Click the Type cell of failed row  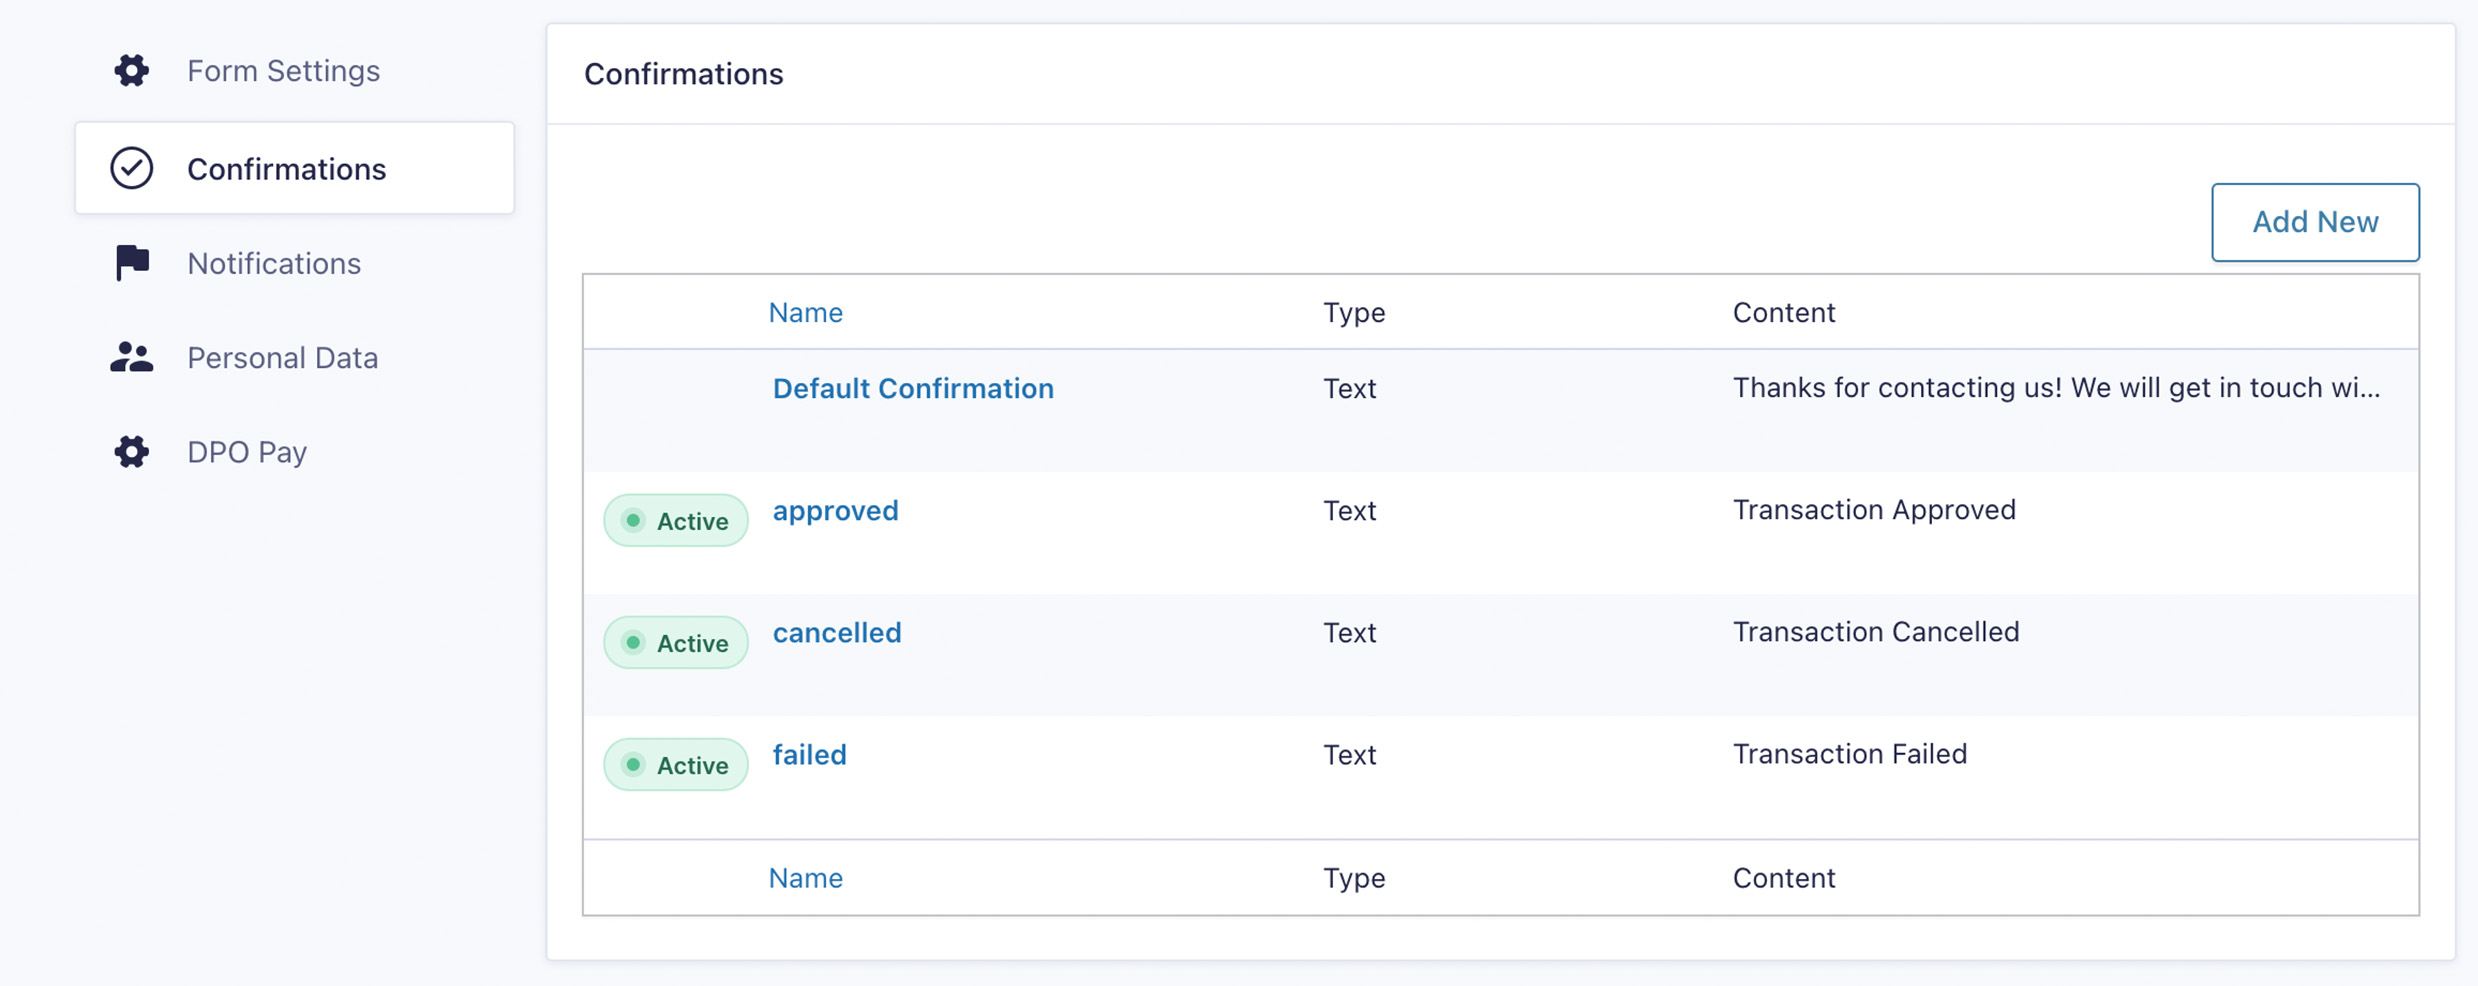coord(1350,754)
